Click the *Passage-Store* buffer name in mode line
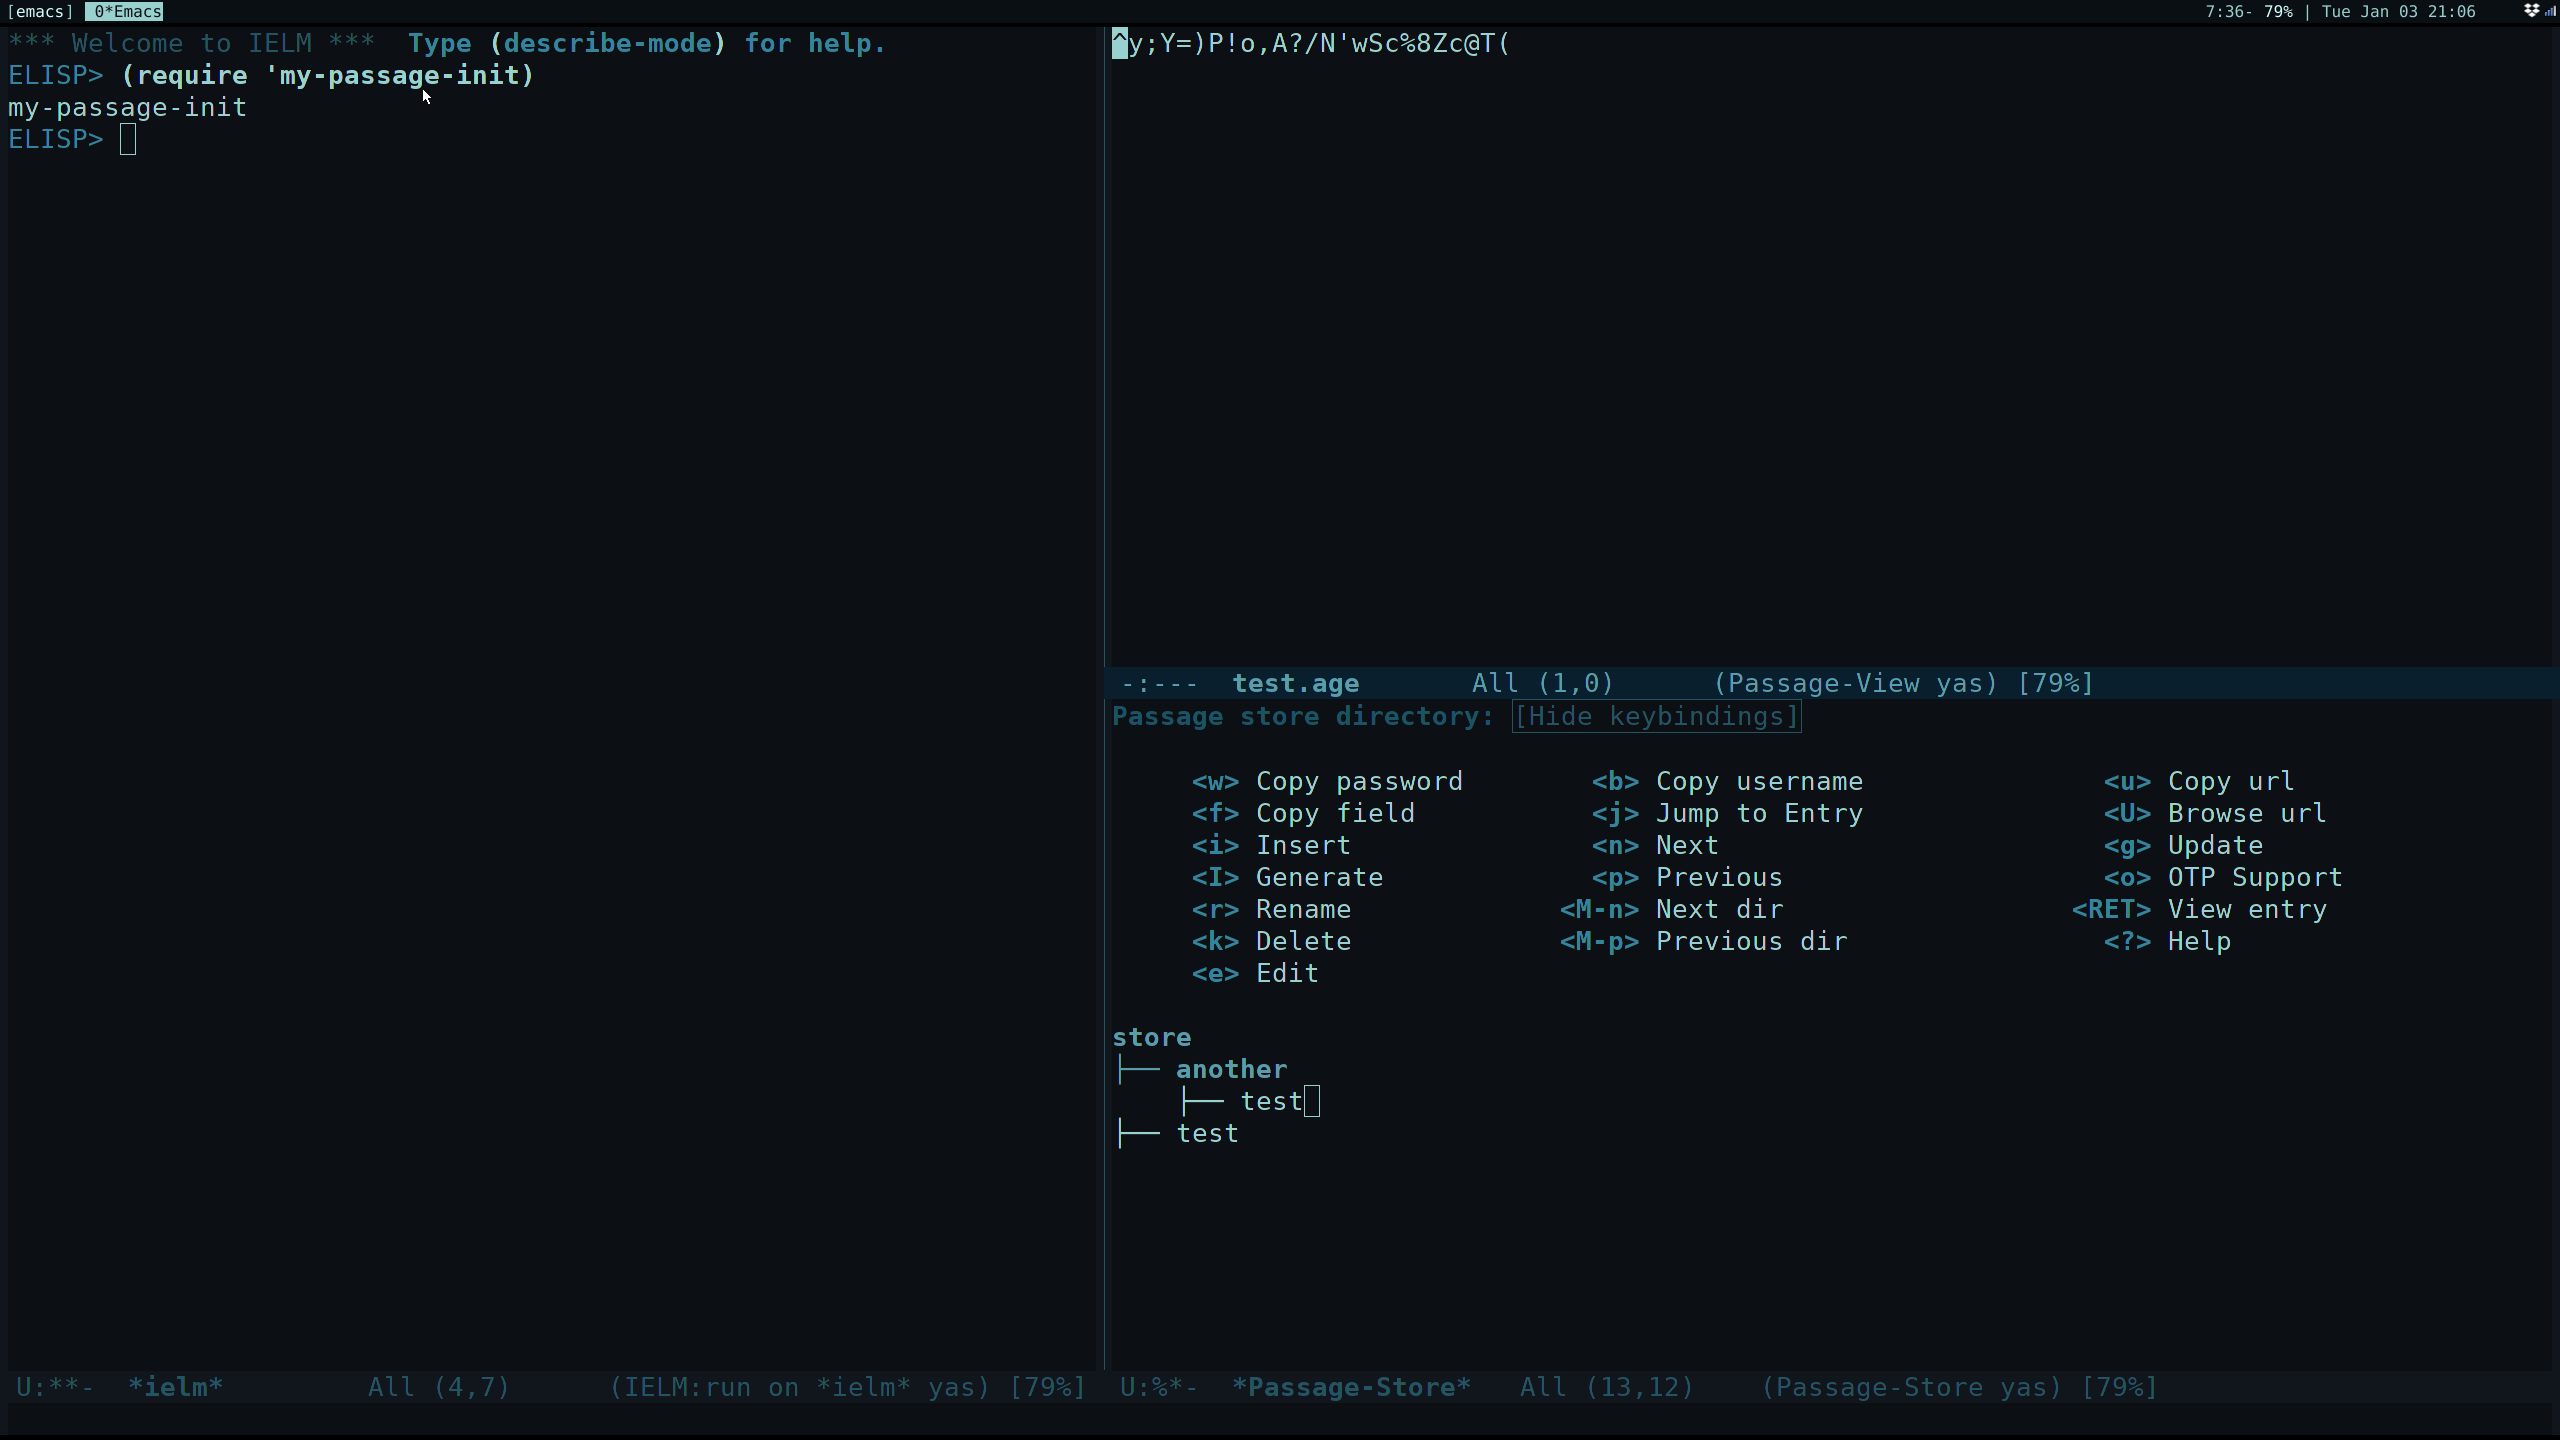The height and width of the screenshot is (1440, 2560). (1351, 1387)
